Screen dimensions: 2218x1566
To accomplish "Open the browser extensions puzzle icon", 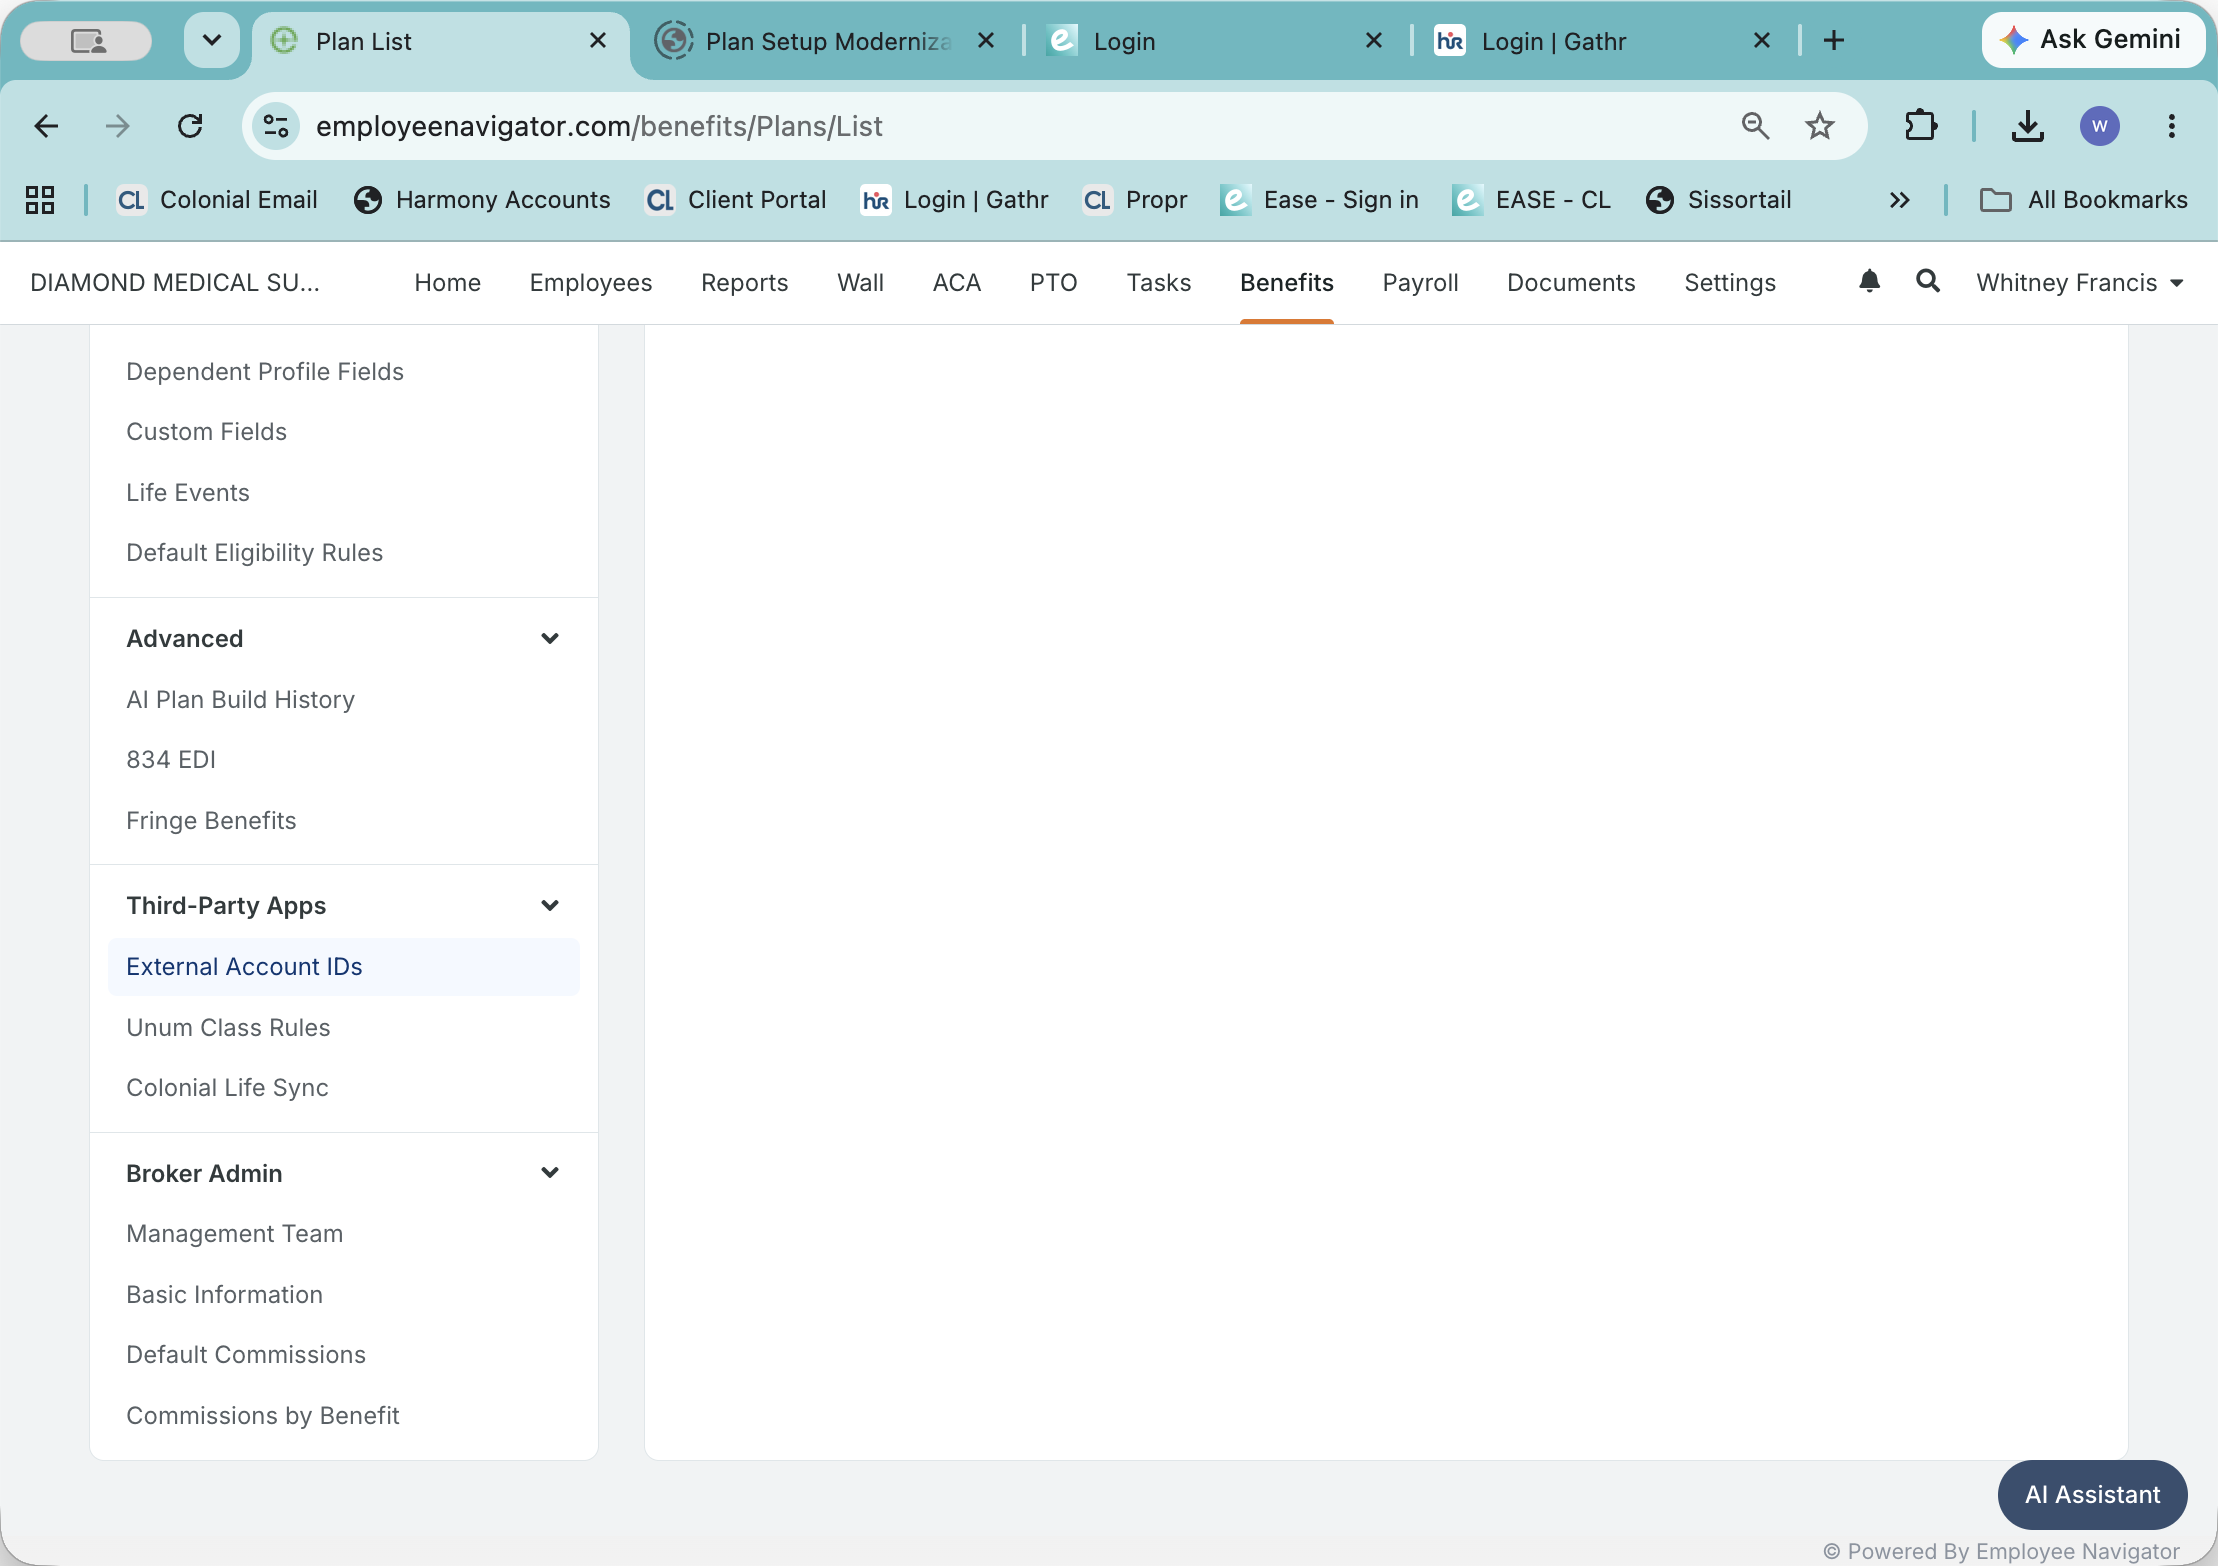I will (x=1921, y=126).
